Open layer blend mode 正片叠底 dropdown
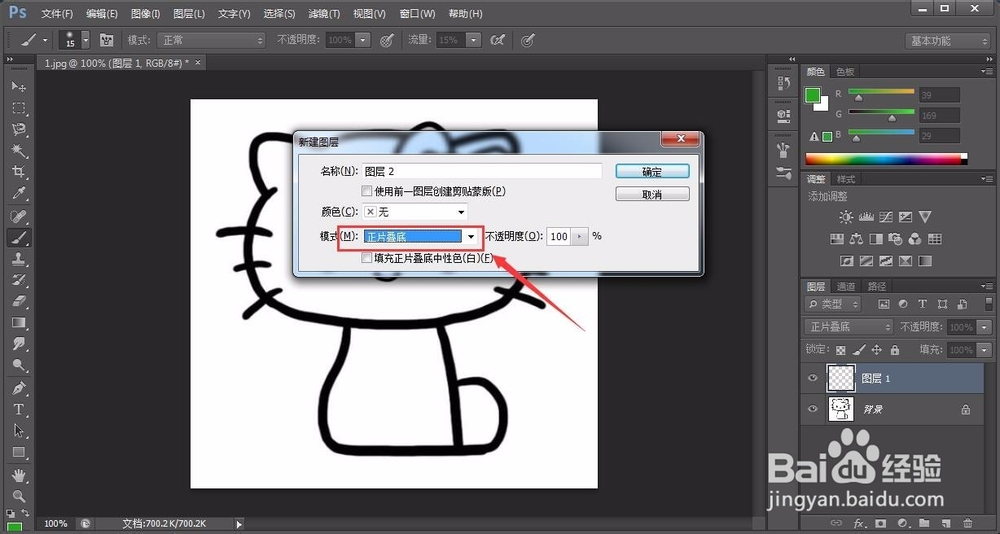Image resolution: width=1000 pixels, height=534 pixels. coord(848,327)
